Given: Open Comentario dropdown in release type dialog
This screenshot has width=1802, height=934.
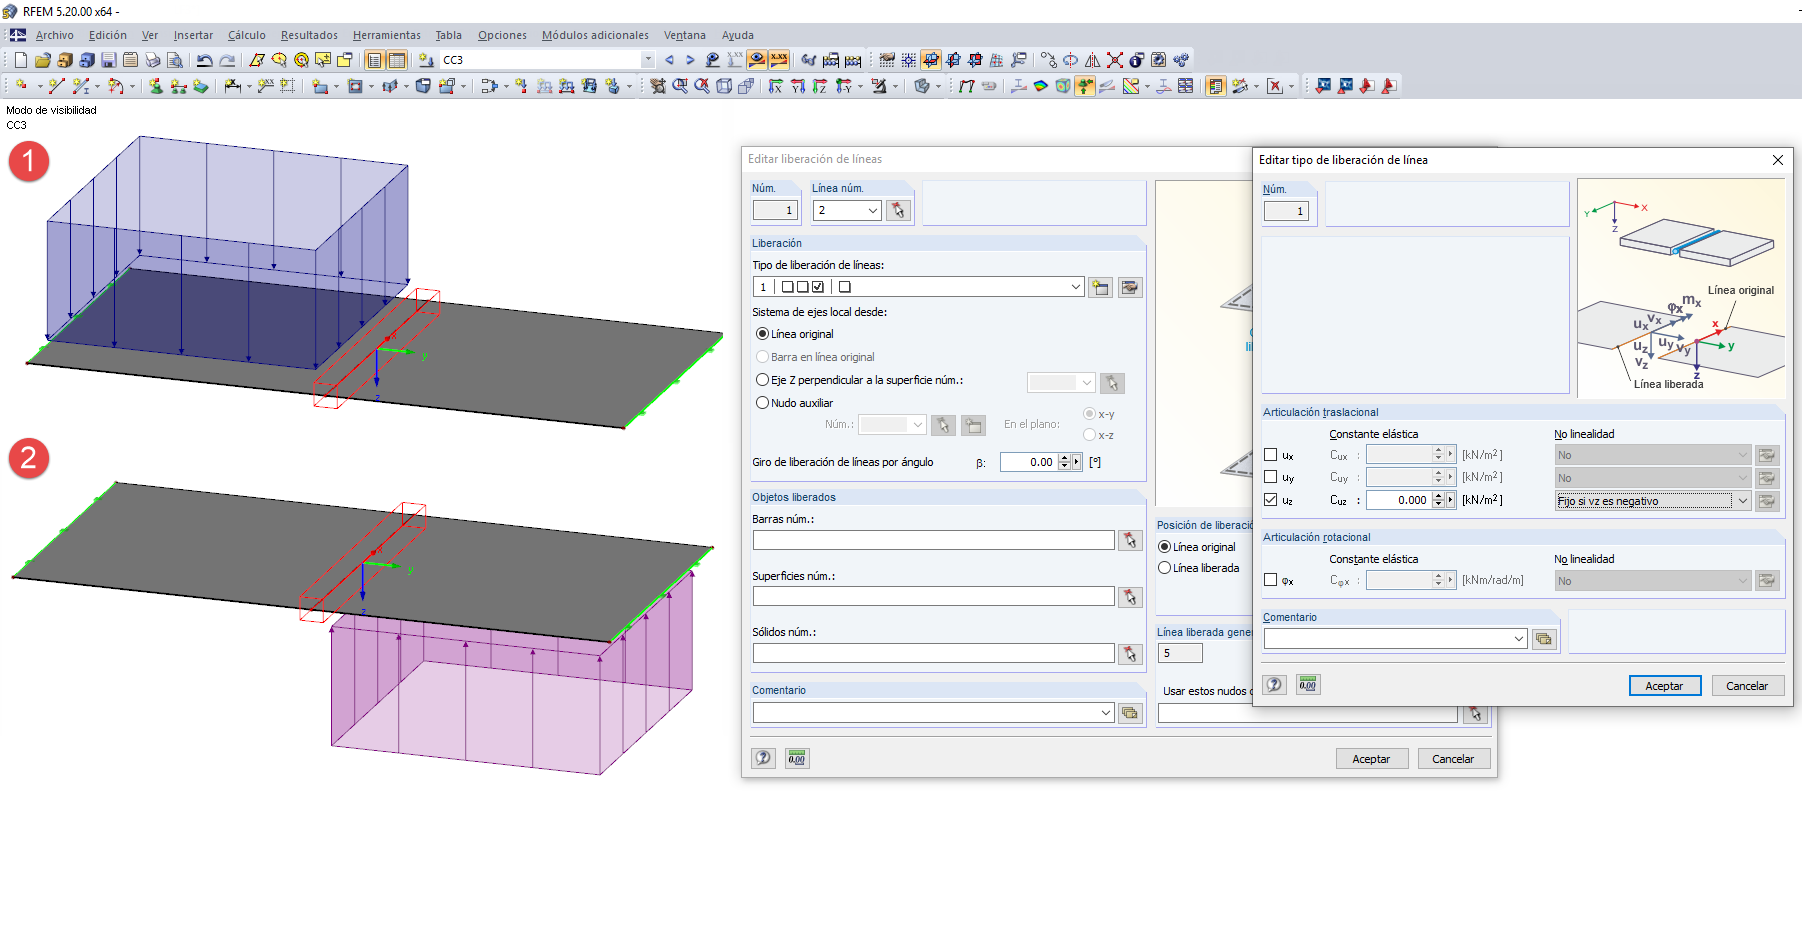Looking at the screenshot, I should [1519, 639].
